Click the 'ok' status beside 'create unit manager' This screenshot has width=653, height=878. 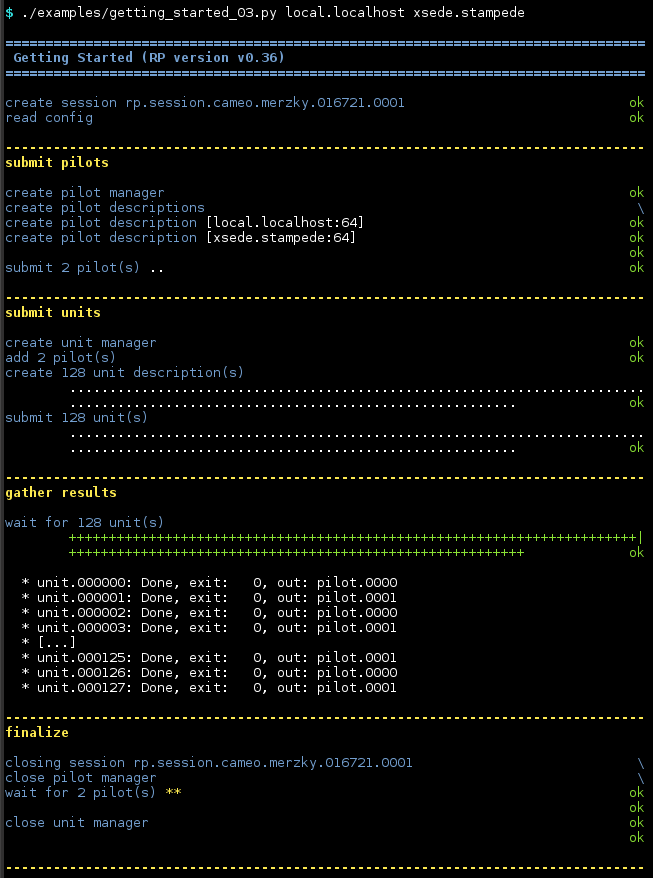pos(636,343)
